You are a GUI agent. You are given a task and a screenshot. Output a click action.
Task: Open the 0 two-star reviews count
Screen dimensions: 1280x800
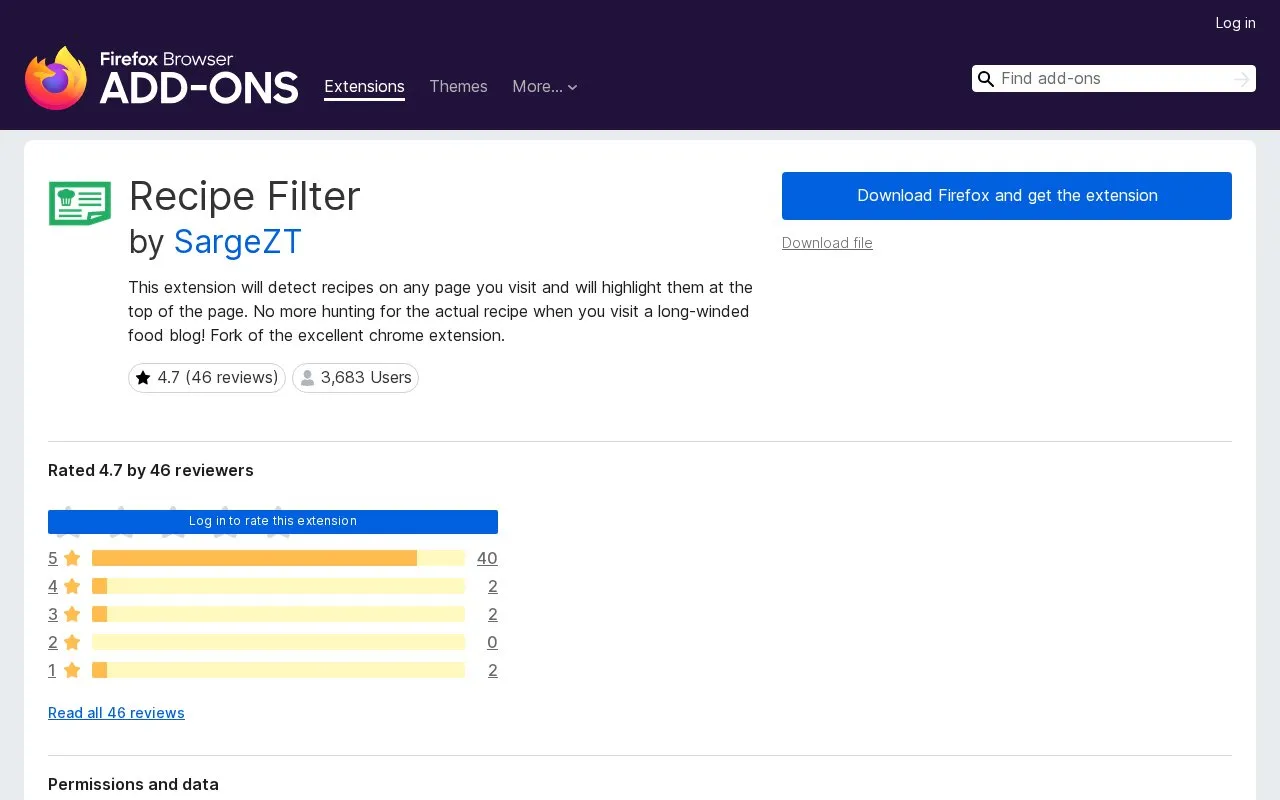pos(492,642)
